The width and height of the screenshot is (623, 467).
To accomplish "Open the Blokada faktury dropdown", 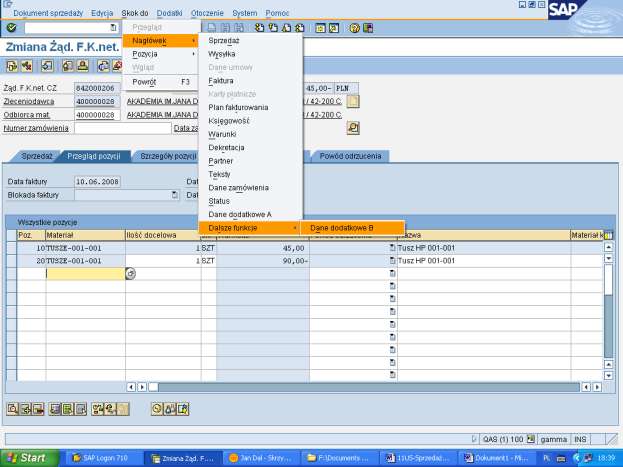I will click(x=174, y=195).
